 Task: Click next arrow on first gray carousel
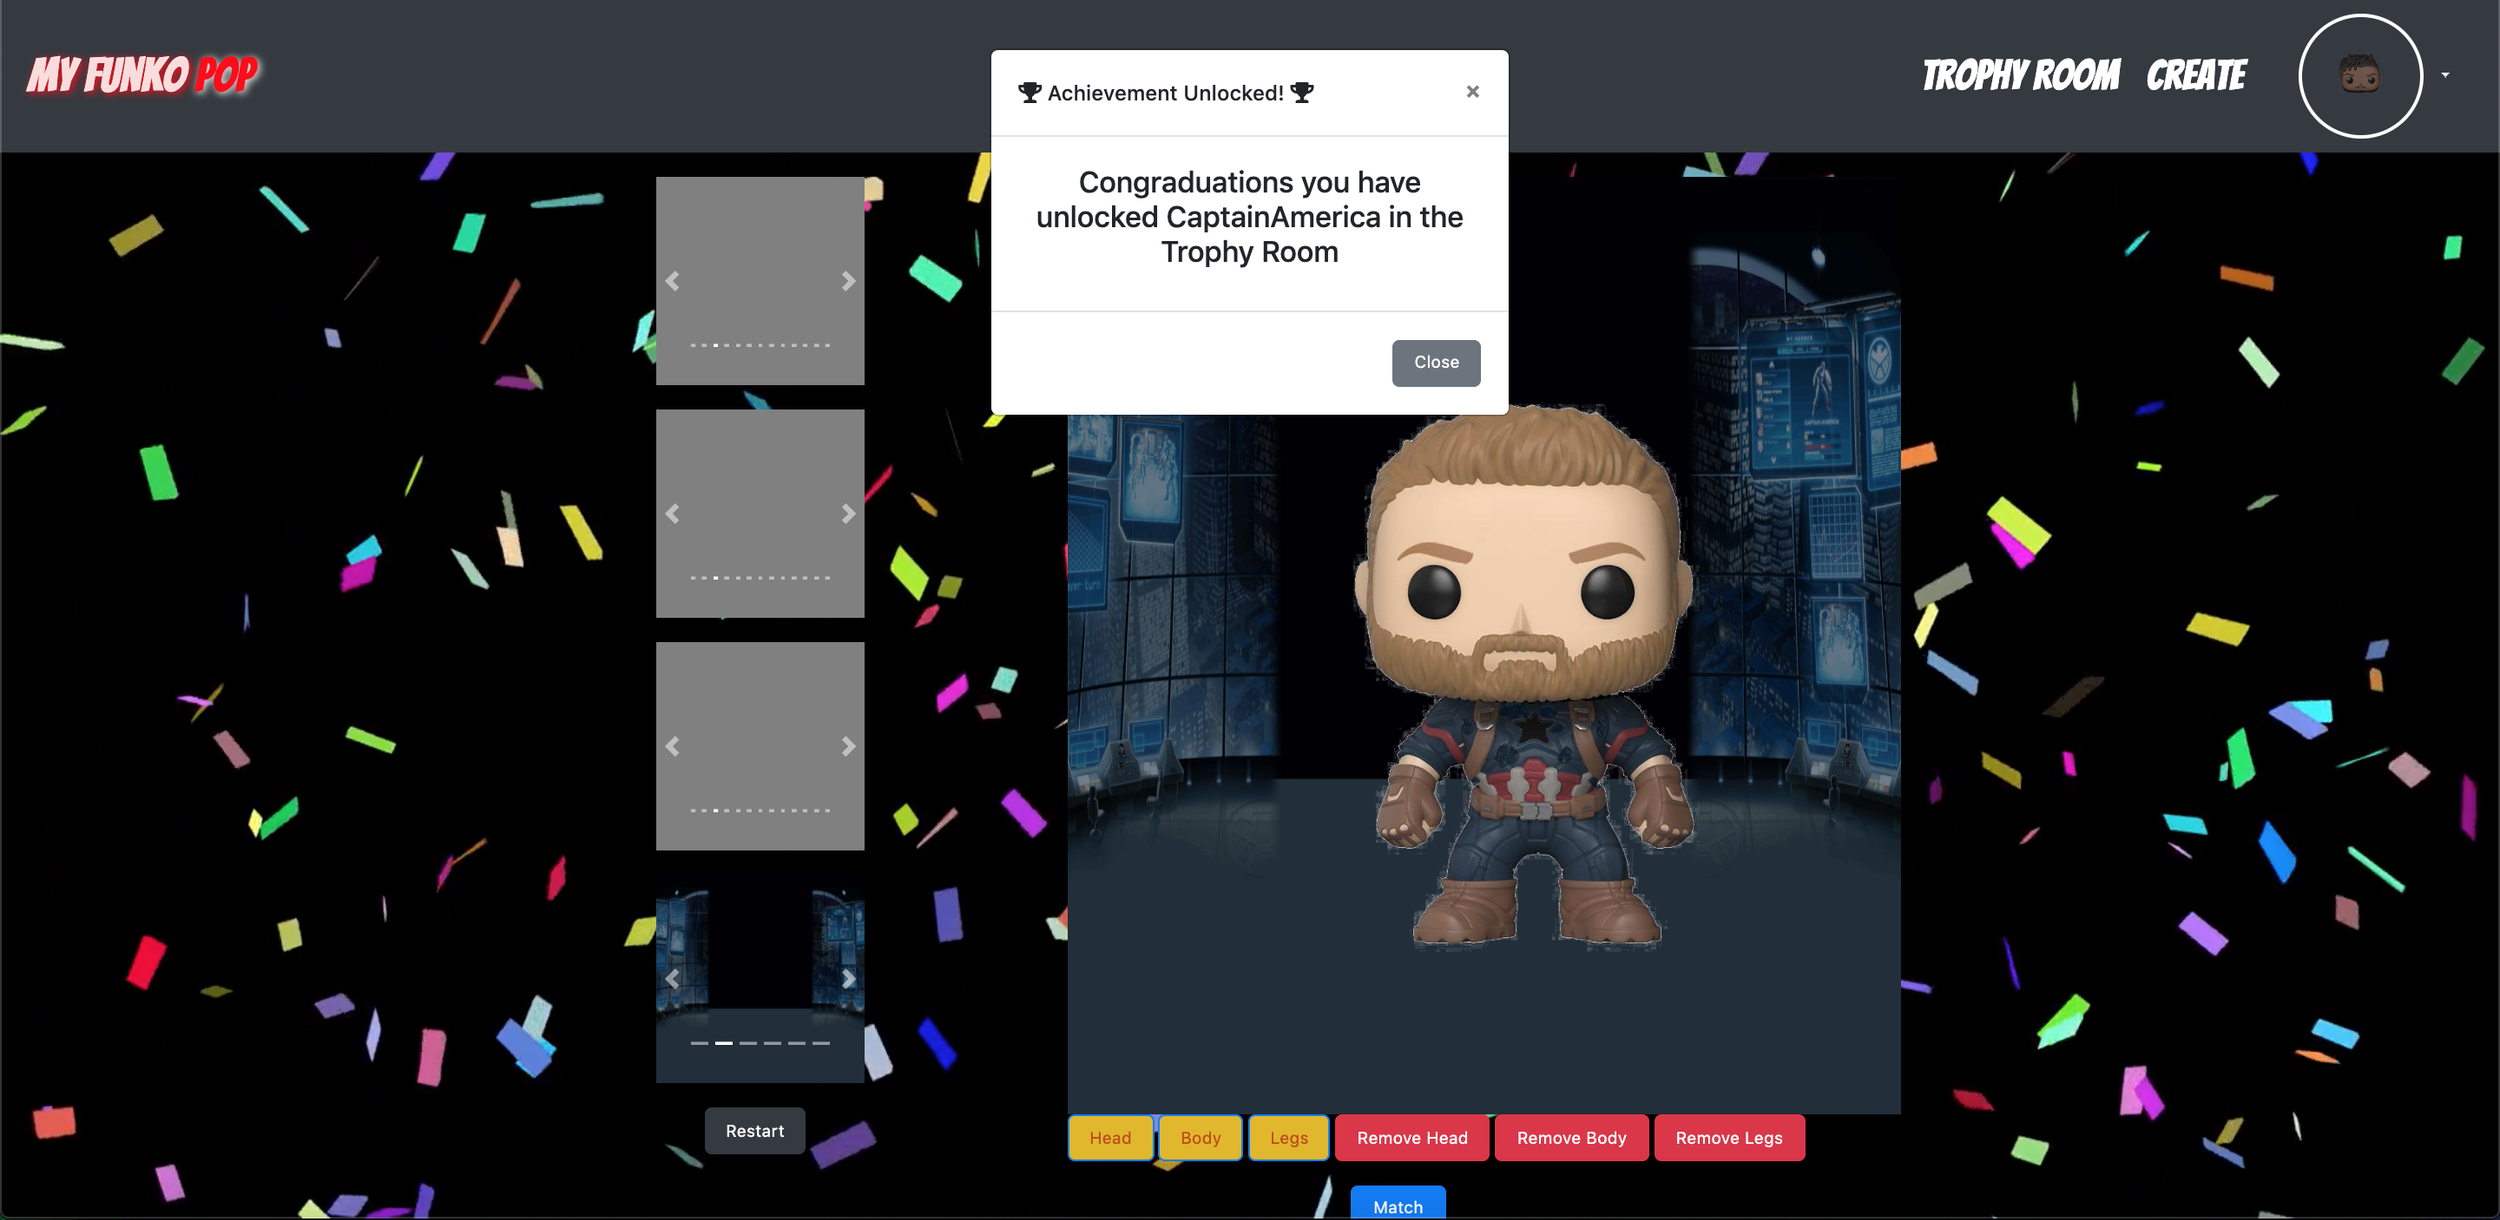point(847,281)
